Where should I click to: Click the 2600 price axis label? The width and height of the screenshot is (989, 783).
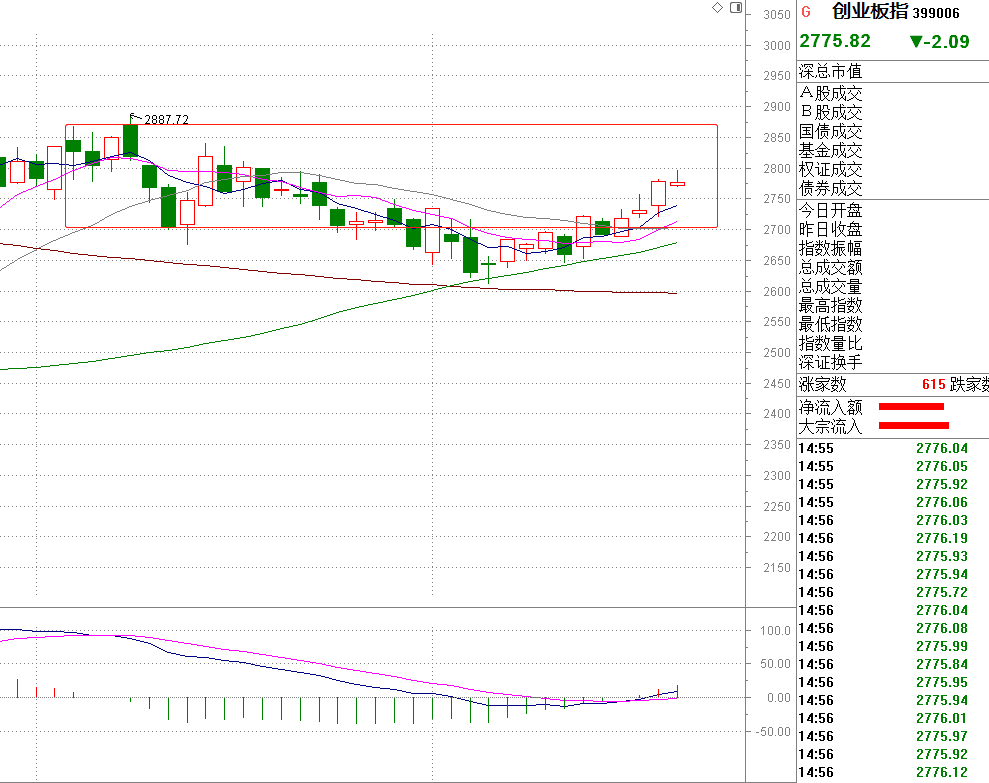pos(776,291)
